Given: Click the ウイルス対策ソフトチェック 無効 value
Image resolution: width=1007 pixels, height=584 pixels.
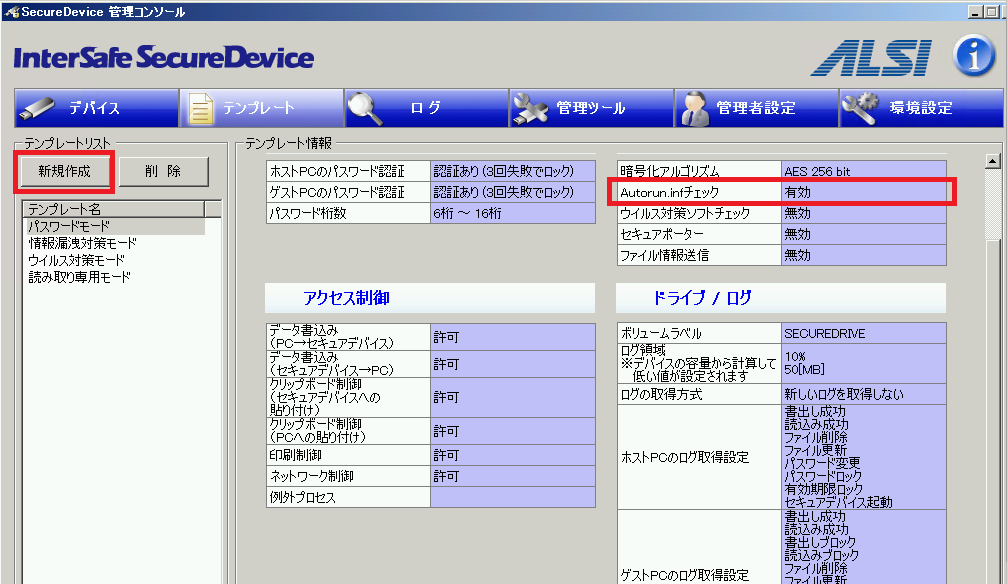Looking at the screenshot, I should tap(863, 213).
